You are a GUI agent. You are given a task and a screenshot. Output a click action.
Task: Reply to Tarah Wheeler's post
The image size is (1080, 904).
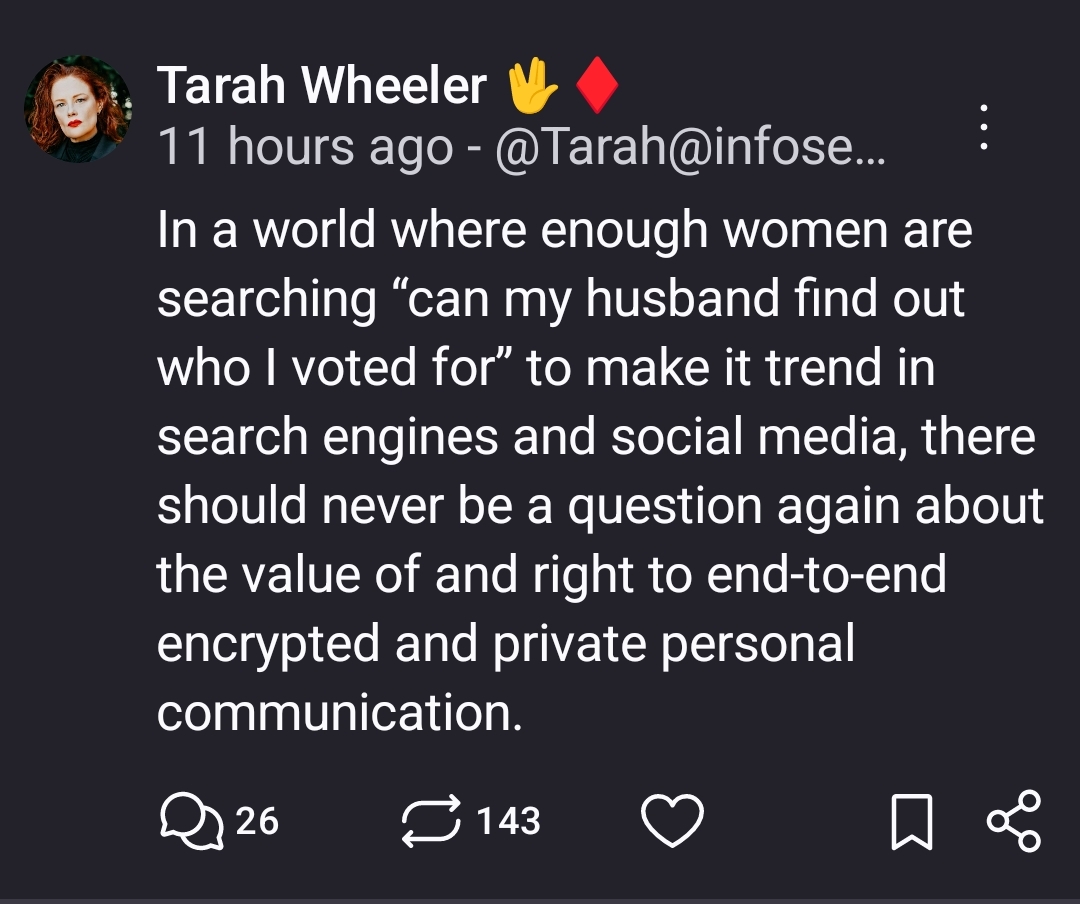click(x=191, y=822)
